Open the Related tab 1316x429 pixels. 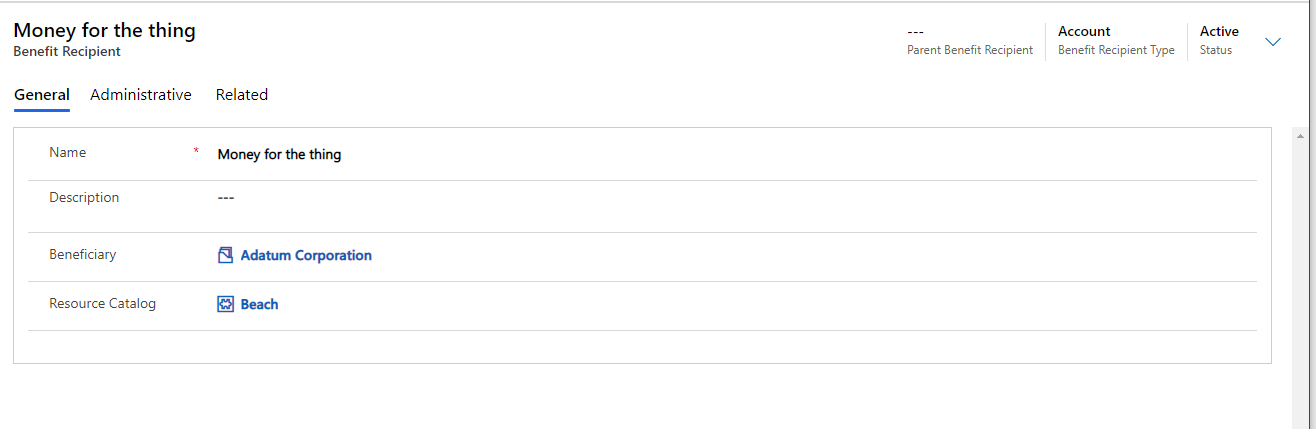tap(242, 95)
